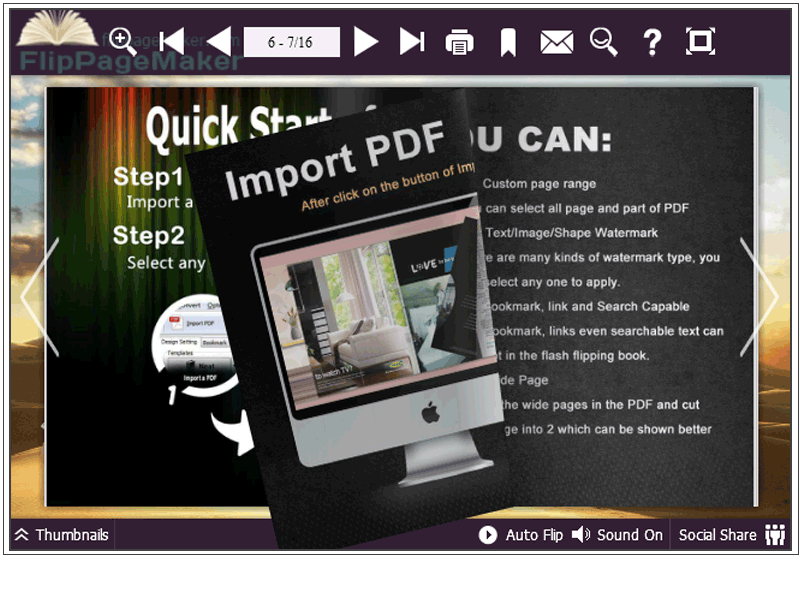Click the zoom in magnifier icon
Image resolution: width=800 pixels, height=600 pixels.
pyautogui.click(x=123, y=41)
